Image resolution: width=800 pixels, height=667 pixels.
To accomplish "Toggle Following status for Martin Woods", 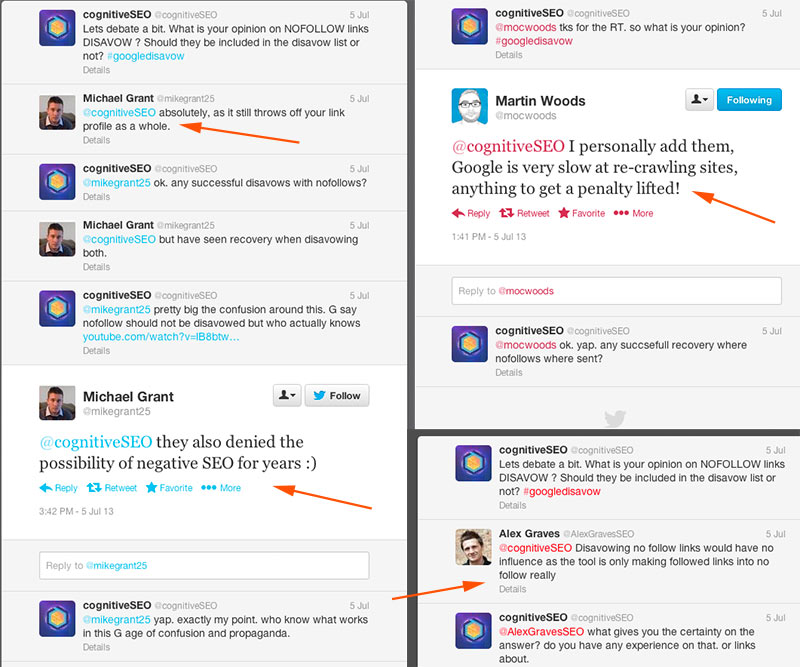I will tap(749, 100).
